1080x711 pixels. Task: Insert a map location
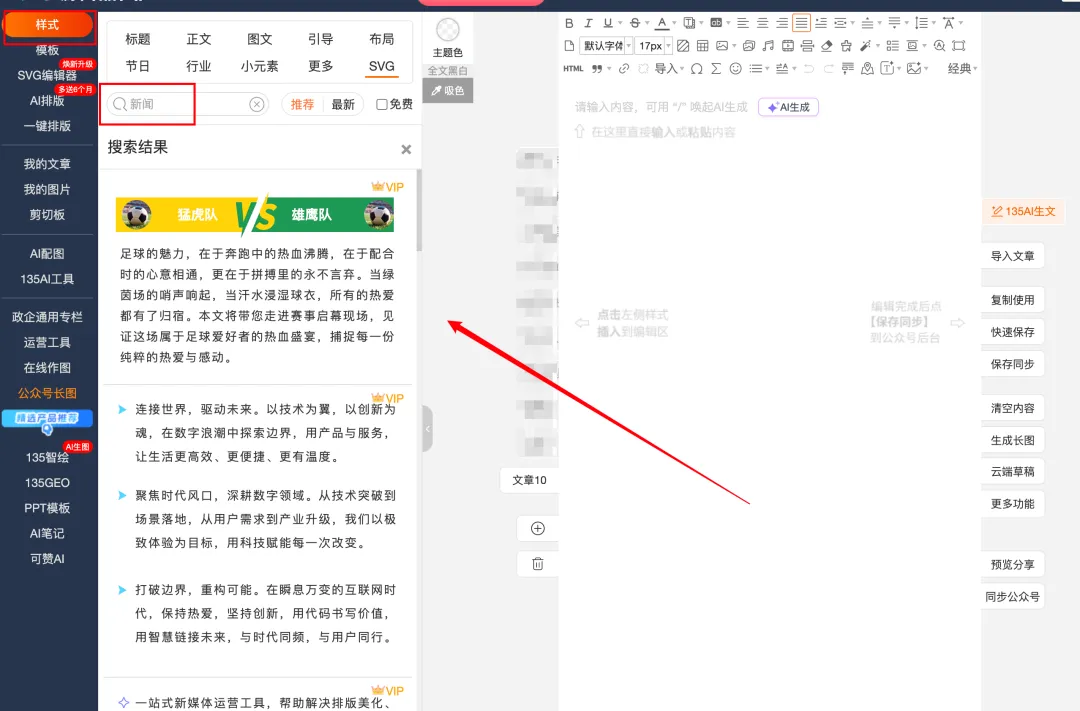click(868, 69)
